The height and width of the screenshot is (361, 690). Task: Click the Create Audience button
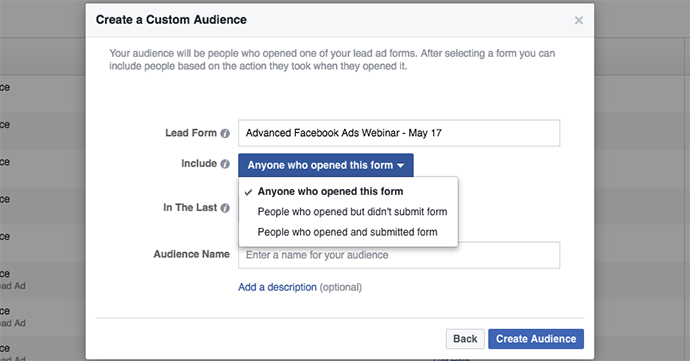tap(536, 339)
